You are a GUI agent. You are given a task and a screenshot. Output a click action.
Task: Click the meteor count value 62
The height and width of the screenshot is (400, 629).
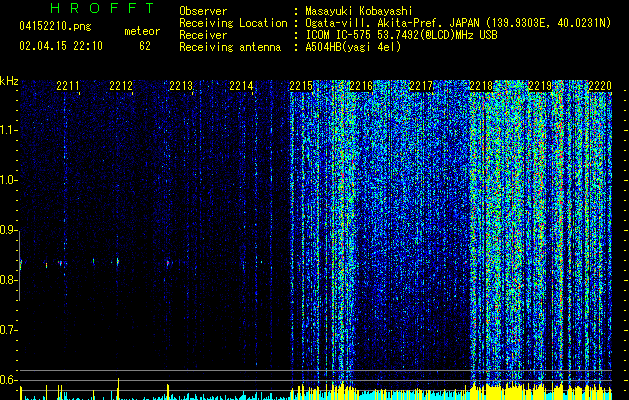145,46
